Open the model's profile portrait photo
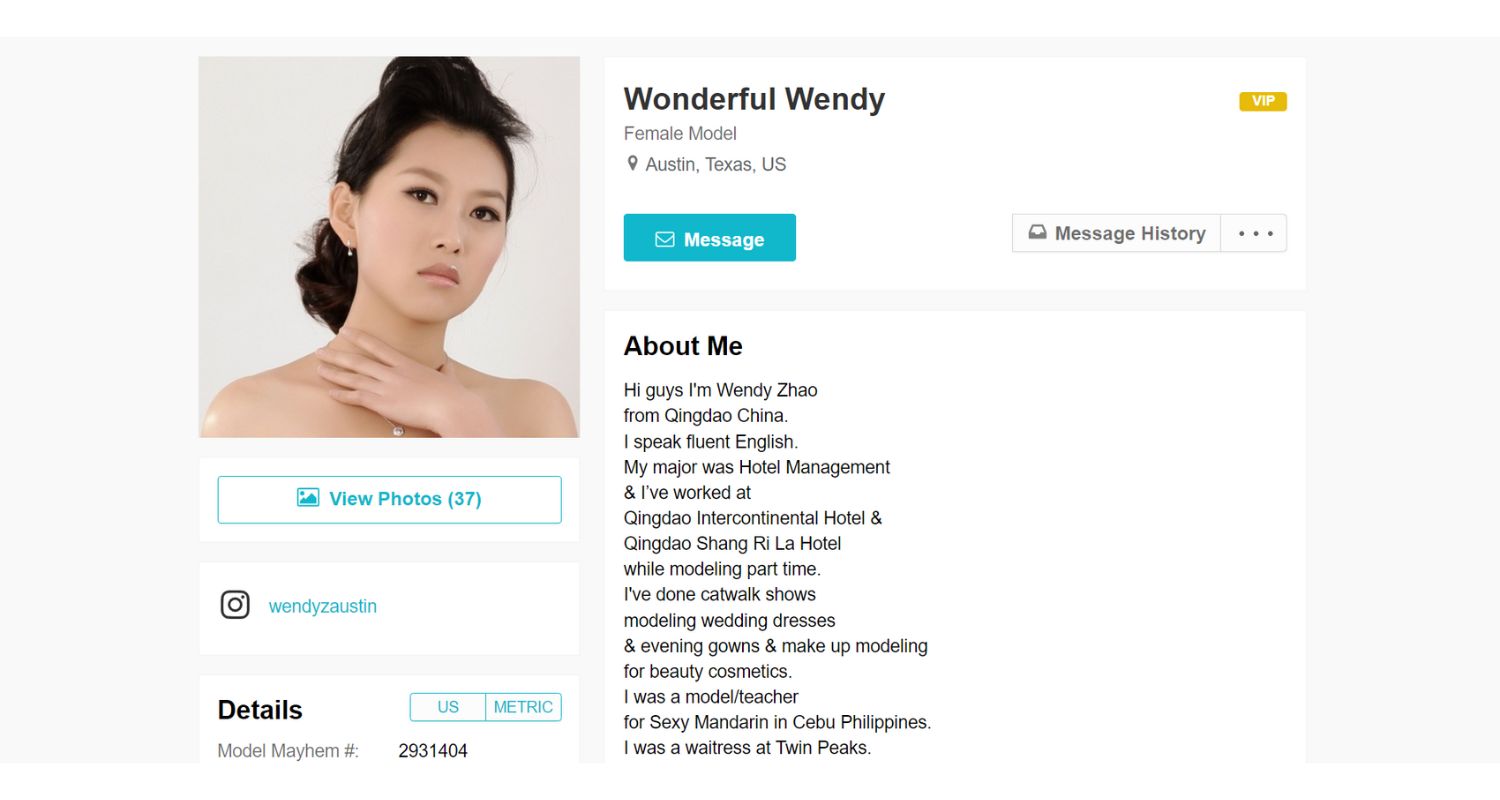 point(389,247)
